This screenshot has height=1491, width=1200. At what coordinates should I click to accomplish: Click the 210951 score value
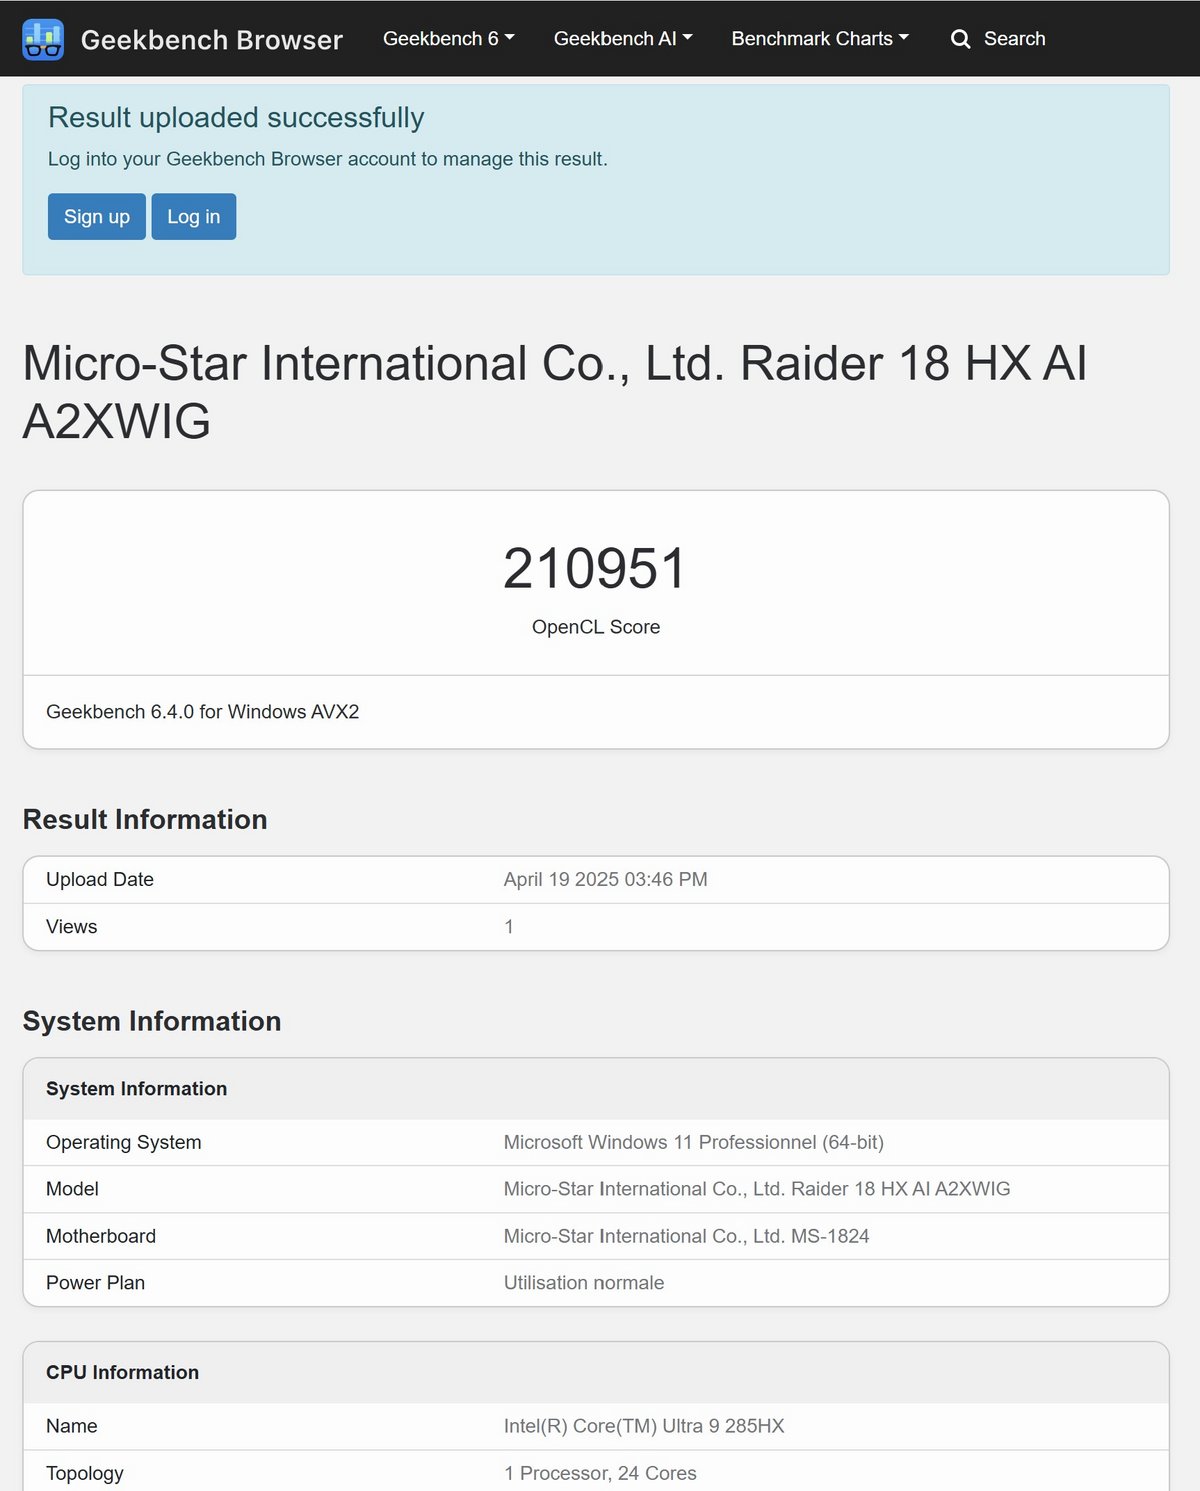click(596, 568)
